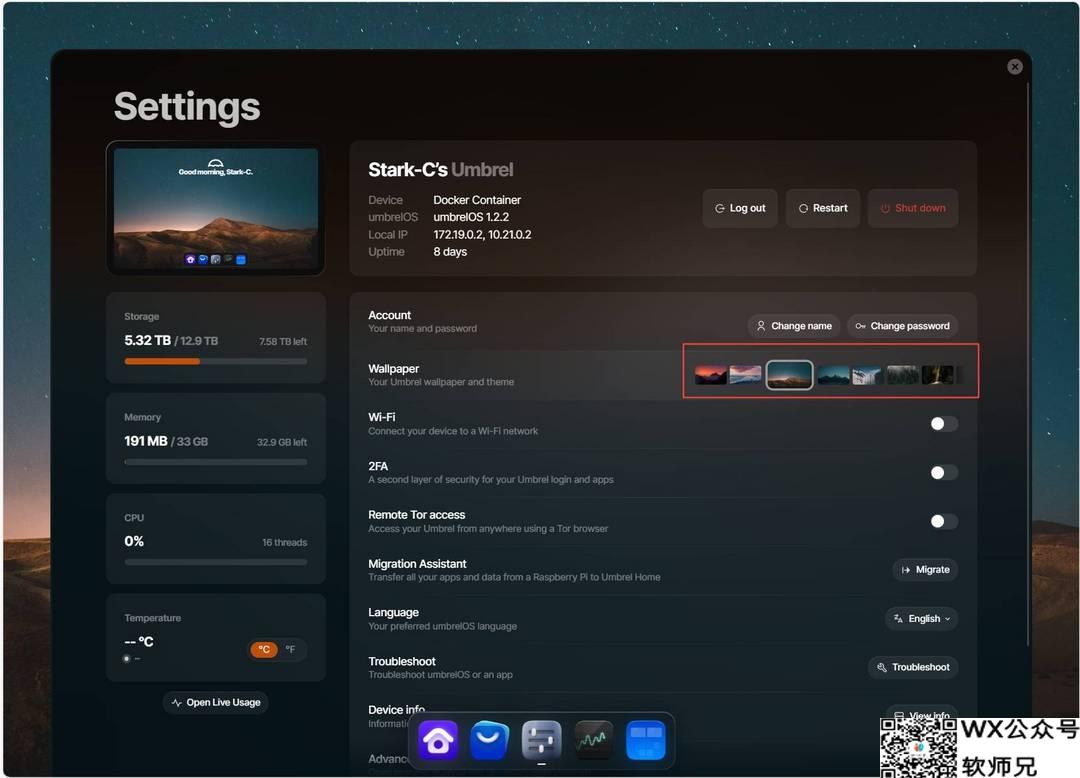Click the 'umbrelOS 1.2.2' version value

[x=471, y=217]
